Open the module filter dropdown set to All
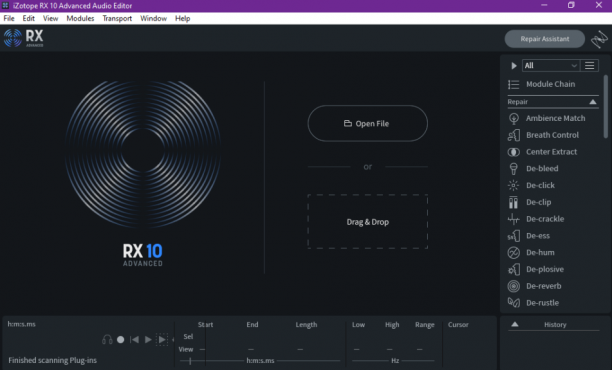 tap(551, 66)
